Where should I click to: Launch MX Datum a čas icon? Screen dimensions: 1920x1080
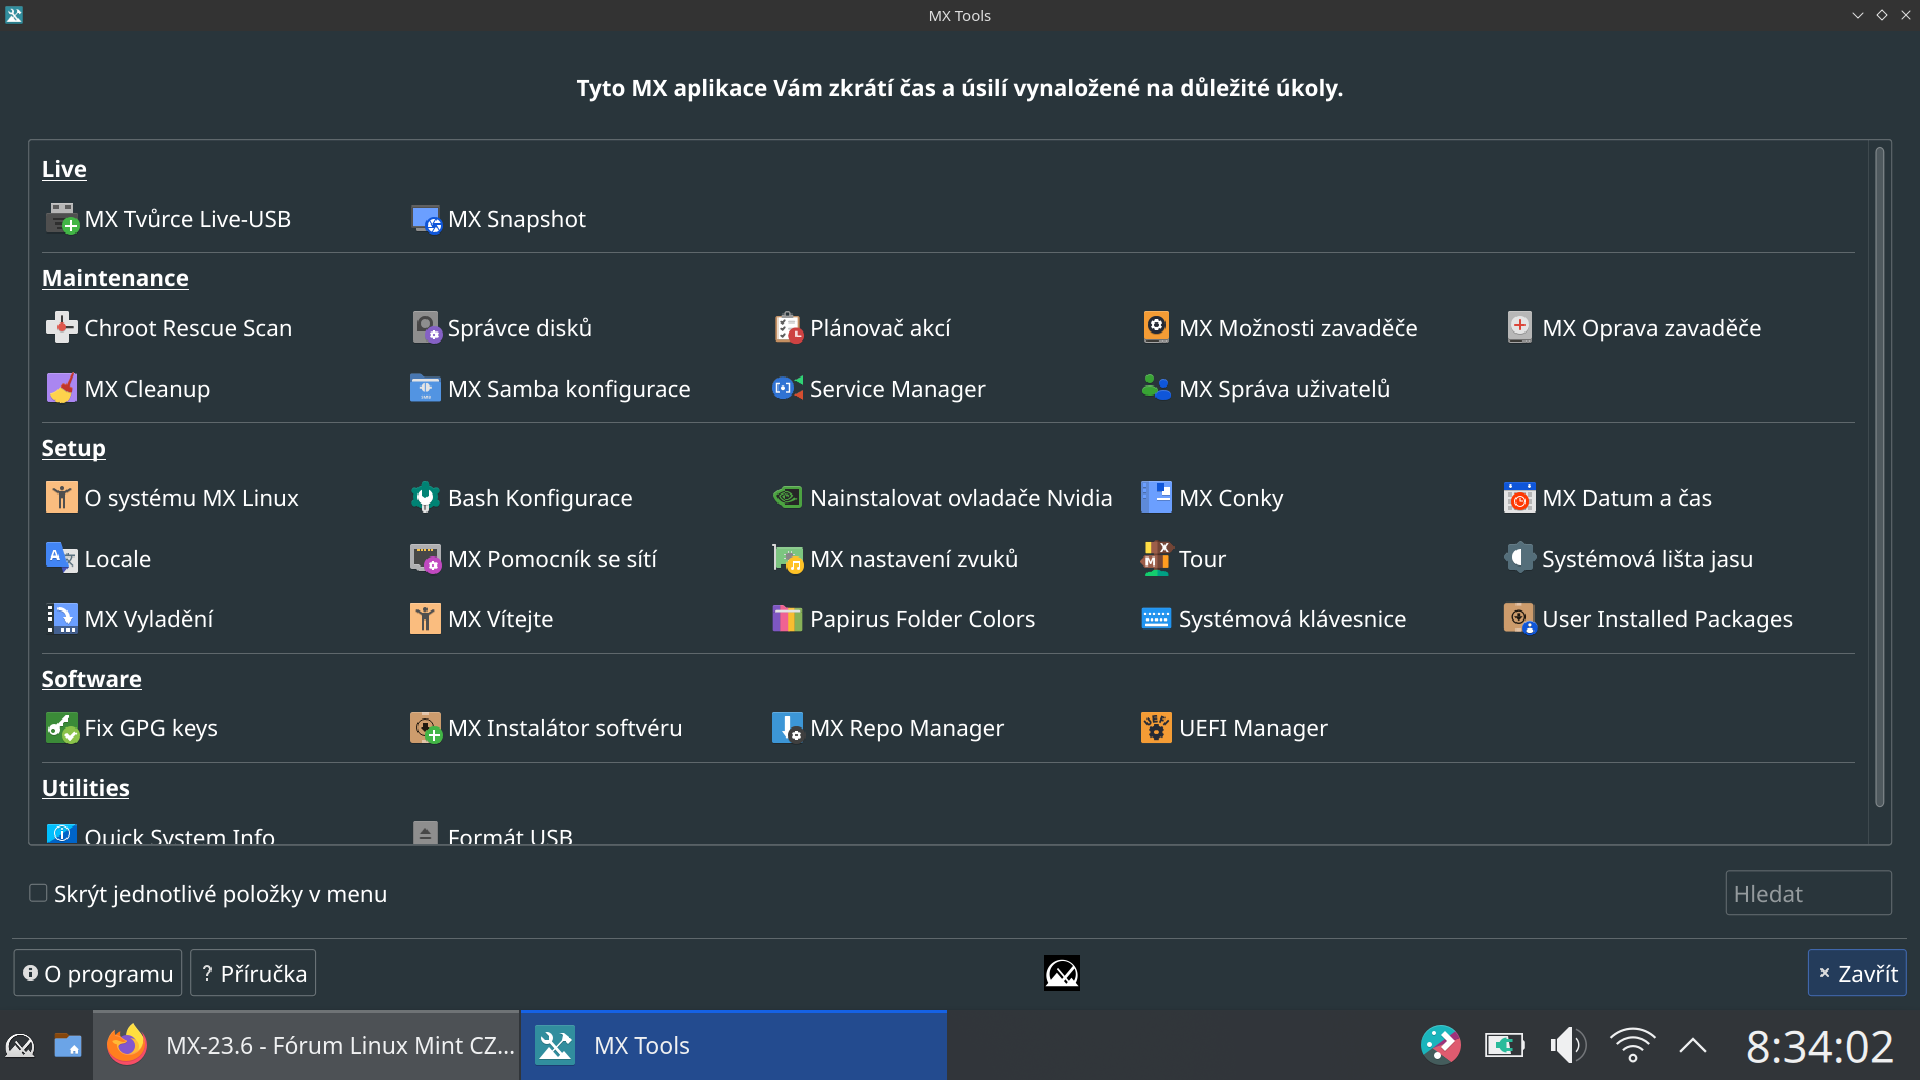(x=1519, y=498)
